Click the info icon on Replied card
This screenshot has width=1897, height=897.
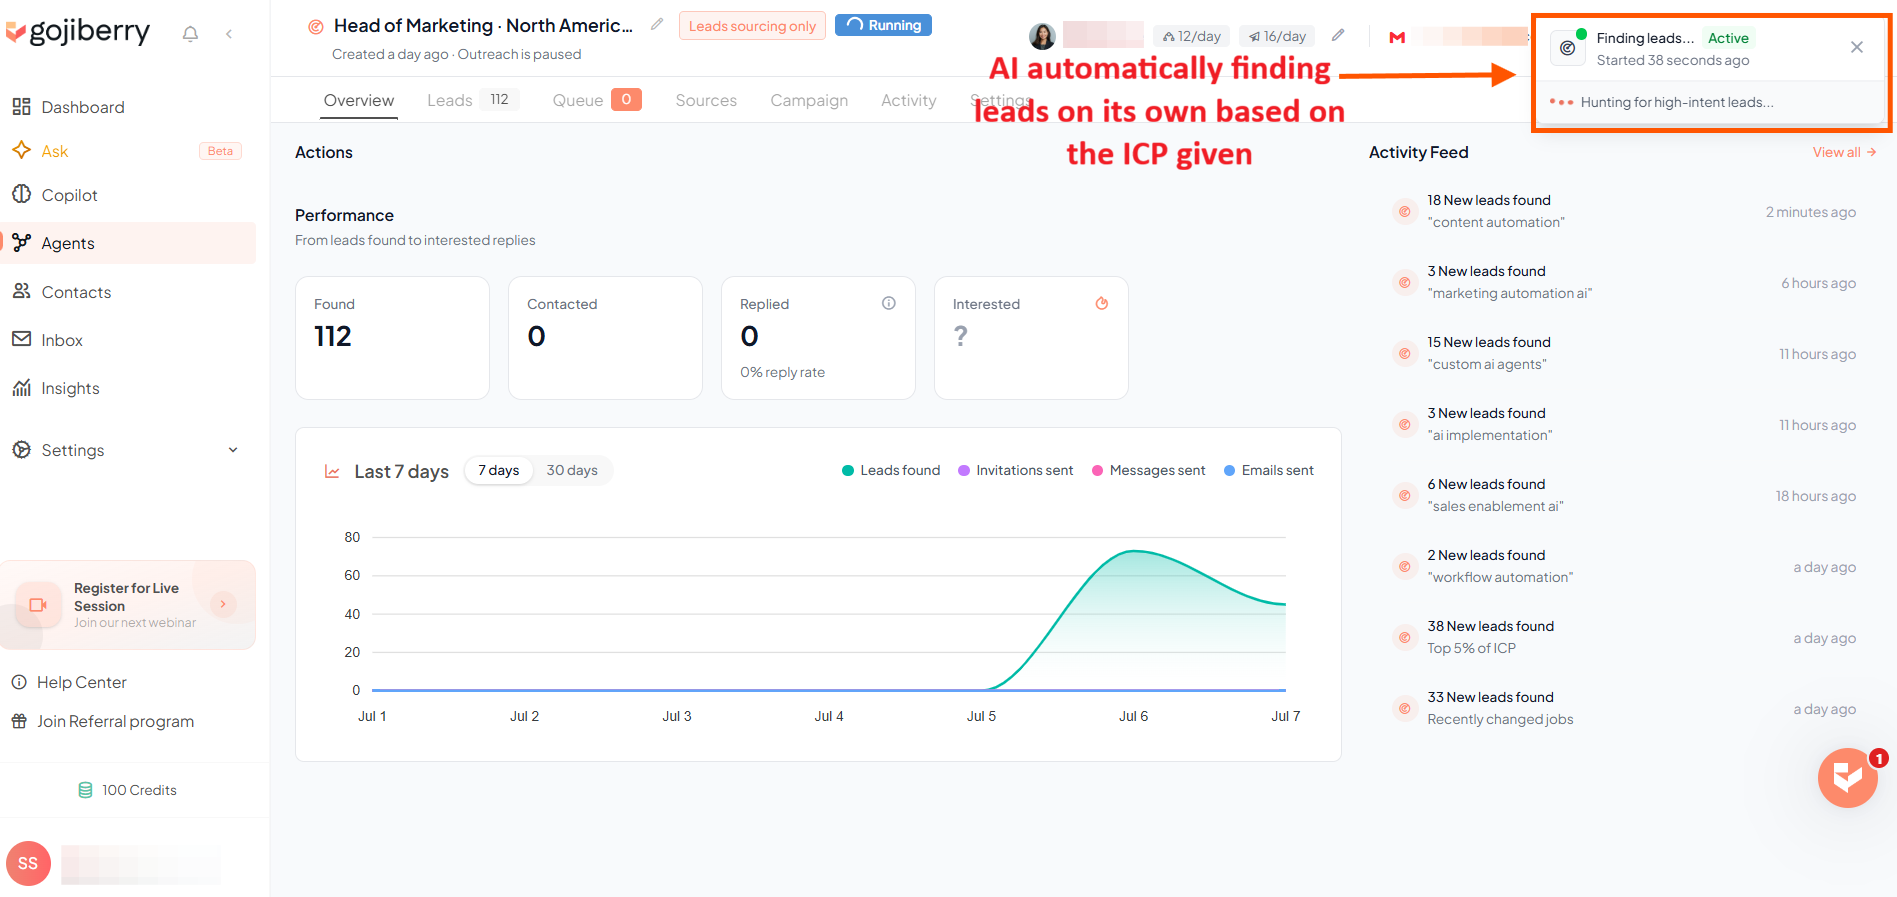coord(889,303)
